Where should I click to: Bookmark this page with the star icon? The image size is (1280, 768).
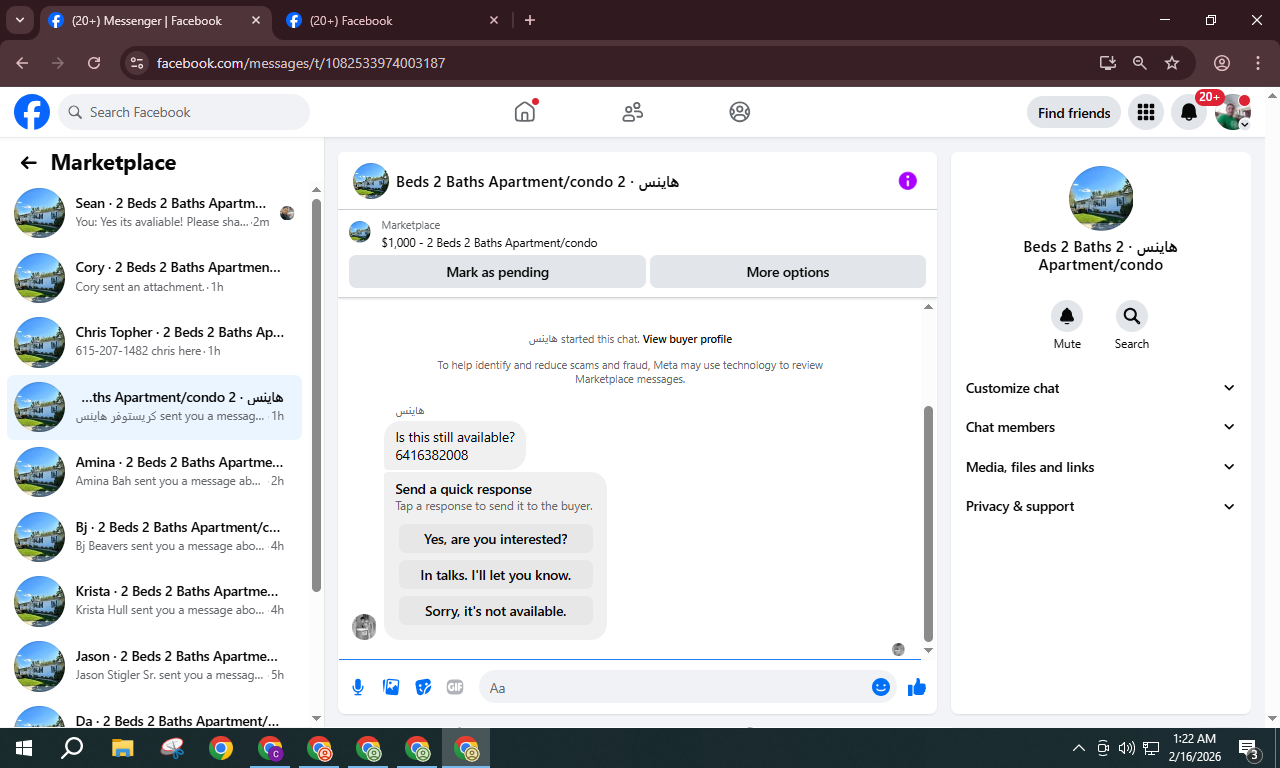click(1172, 63)
